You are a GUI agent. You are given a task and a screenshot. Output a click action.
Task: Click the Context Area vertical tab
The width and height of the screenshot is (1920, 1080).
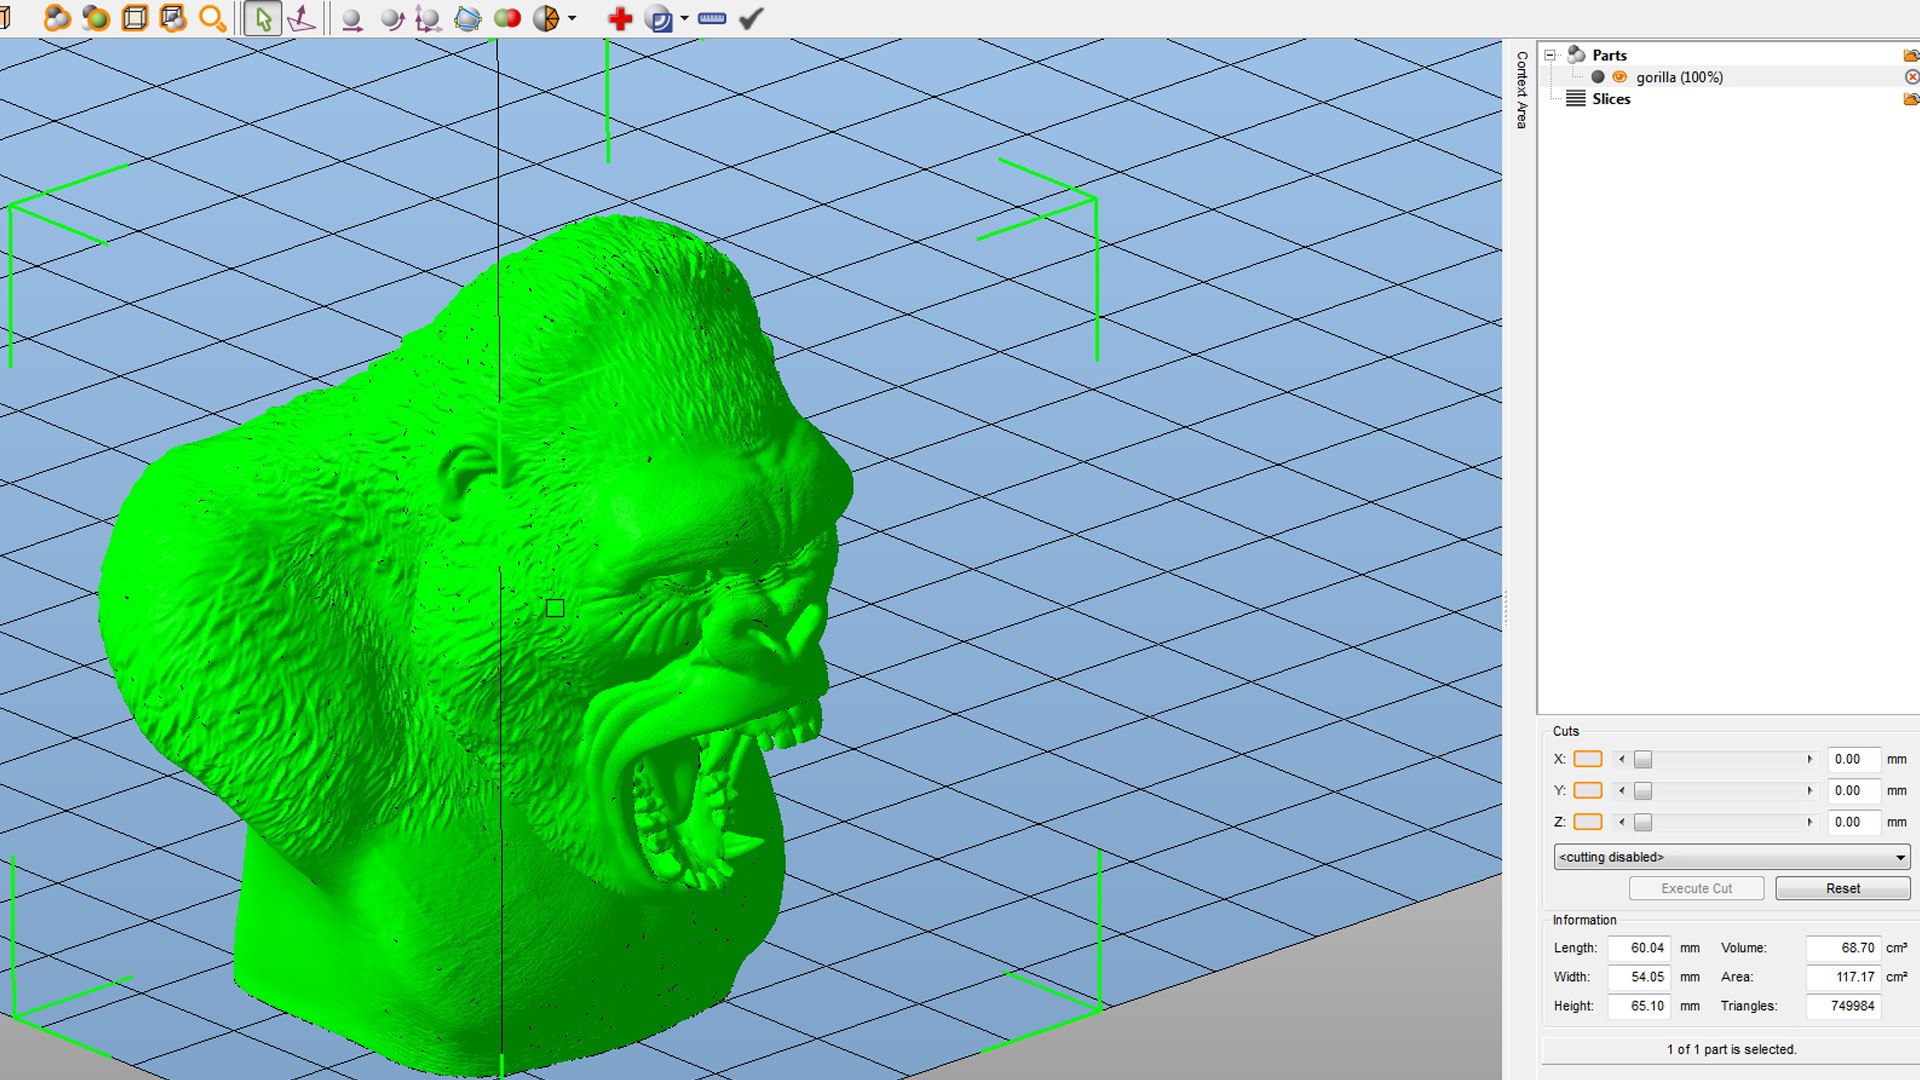click(x=1521, y=90)
